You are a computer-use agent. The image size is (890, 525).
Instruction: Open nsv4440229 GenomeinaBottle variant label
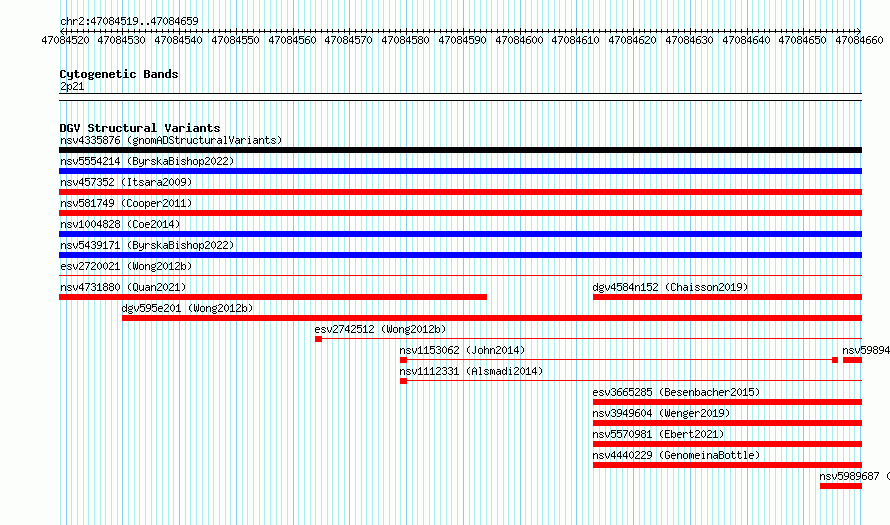[x=676, y=455]
